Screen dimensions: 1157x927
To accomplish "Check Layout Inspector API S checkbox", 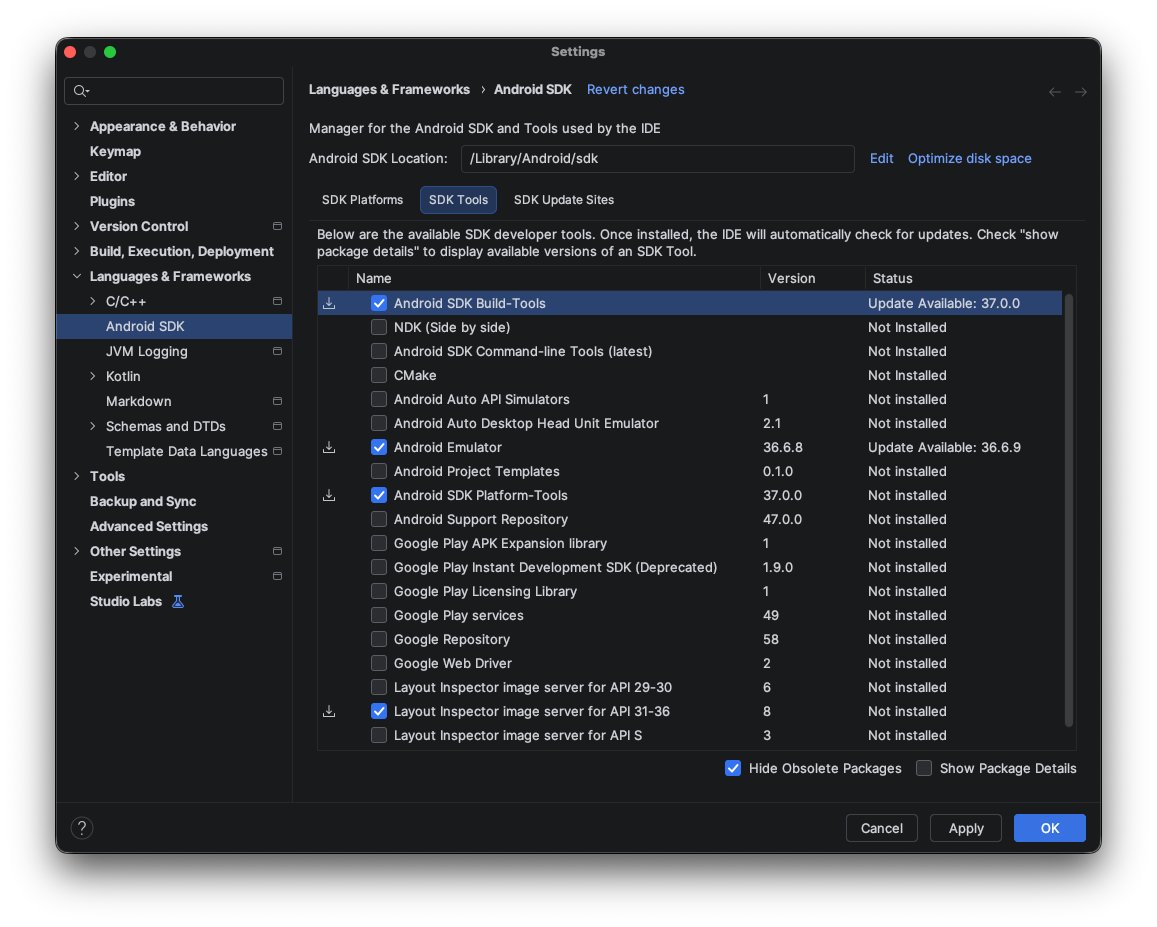I will (x=379, y=735).
